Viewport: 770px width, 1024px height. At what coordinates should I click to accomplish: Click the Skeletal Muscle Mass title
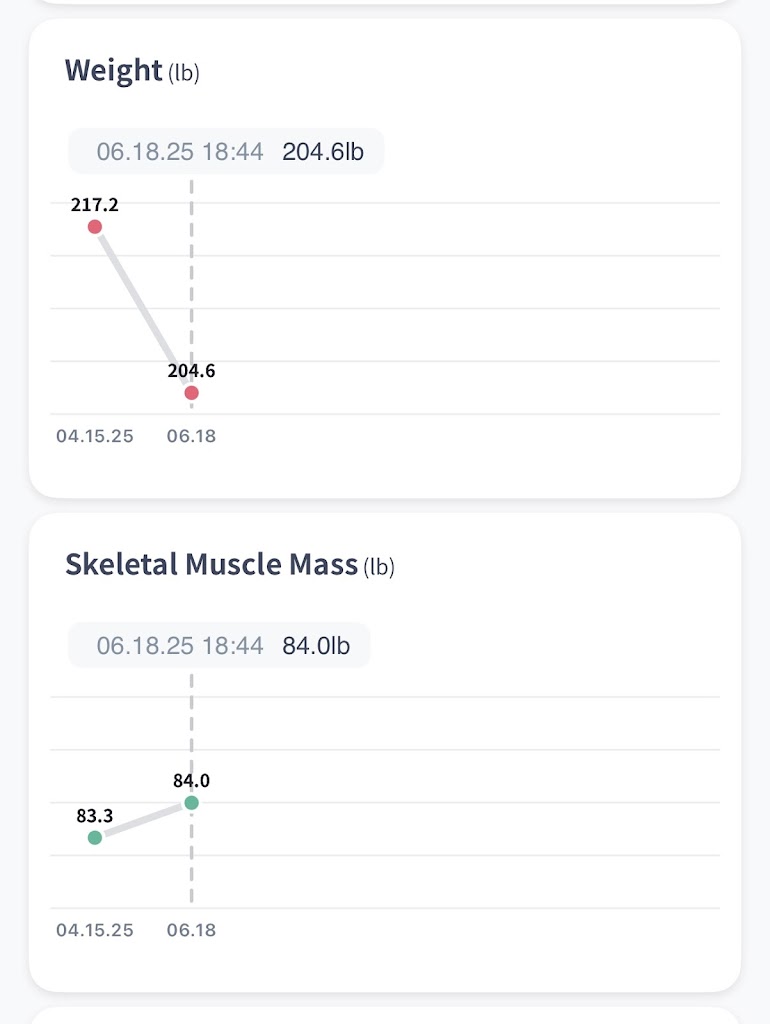[x=211, y=565]
